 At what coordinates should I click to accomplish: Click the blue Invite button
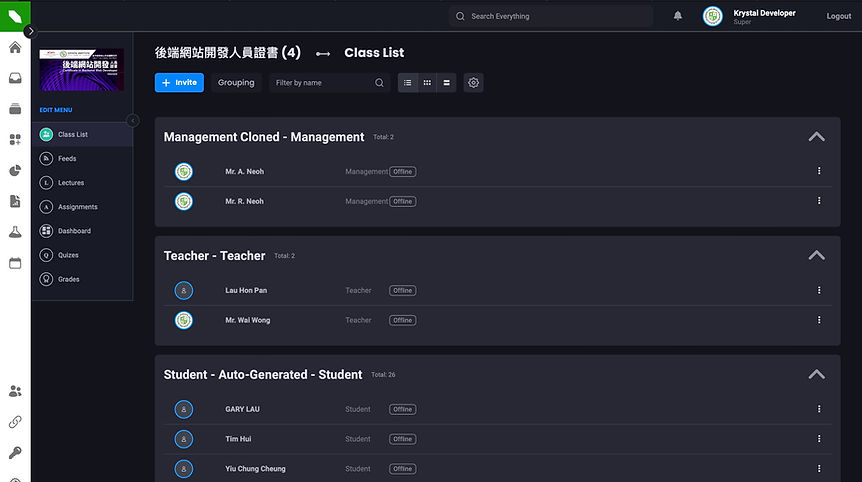coord(179,83)
